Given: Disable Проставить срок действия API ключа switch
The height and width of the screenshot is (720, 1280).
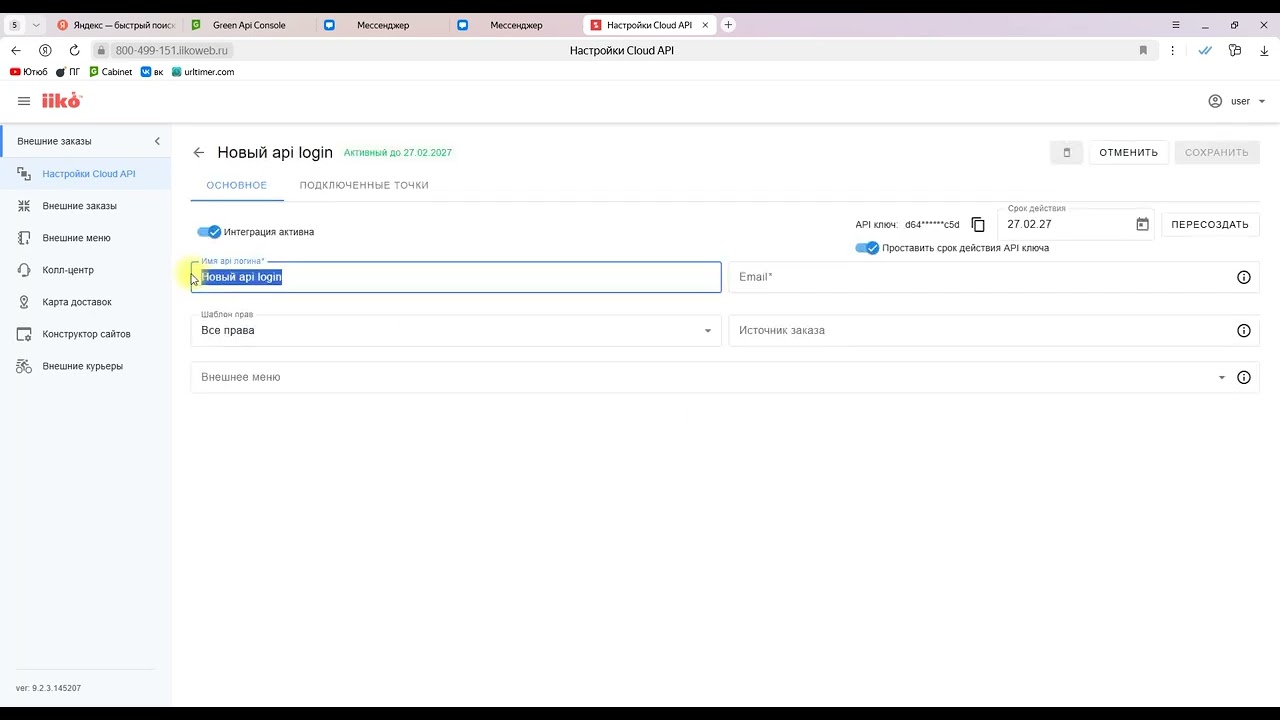Looking at the screenshot, I should pyautogui.click(x=867, y=248).
